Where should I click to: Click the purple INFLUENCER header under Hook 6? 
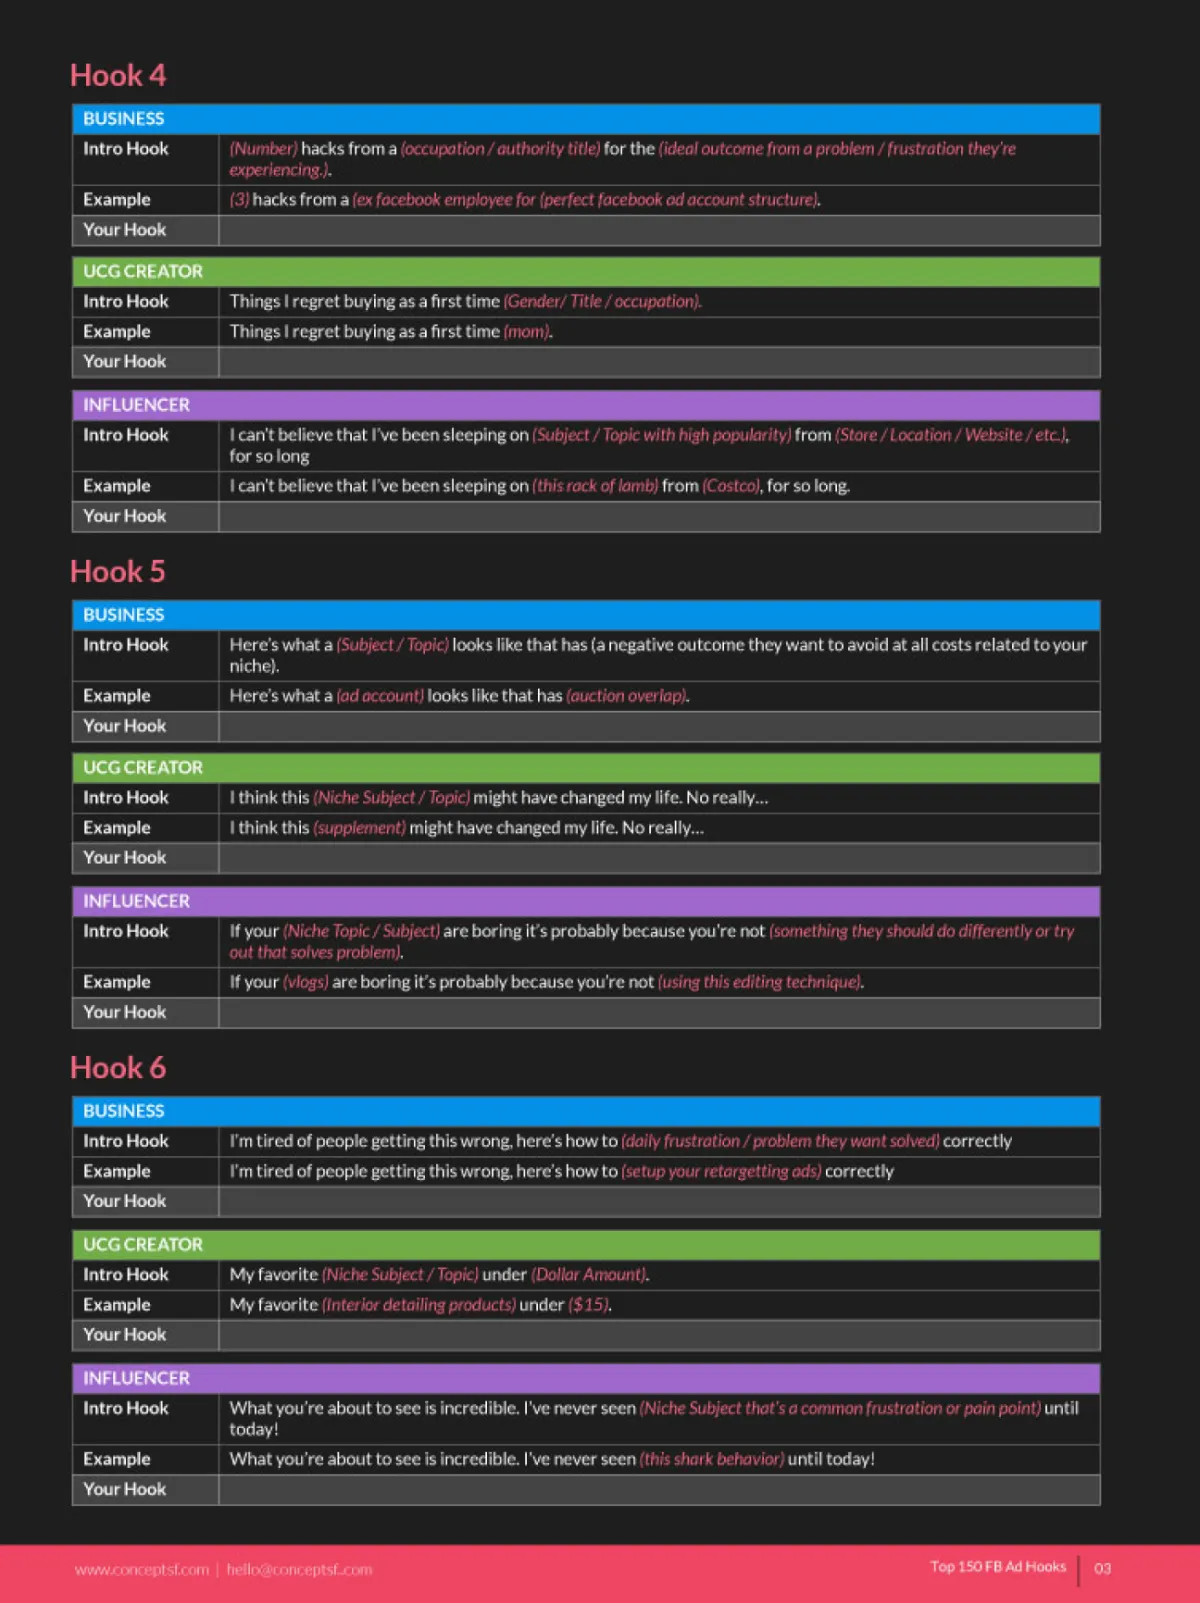pyautogui.click(x=586, y=1378)
